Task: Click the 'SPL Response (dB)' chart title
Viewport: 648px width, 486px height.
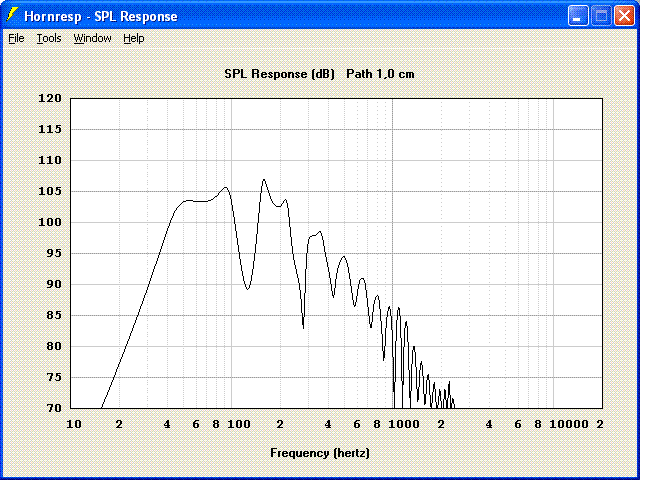Action: click(279, 74)
